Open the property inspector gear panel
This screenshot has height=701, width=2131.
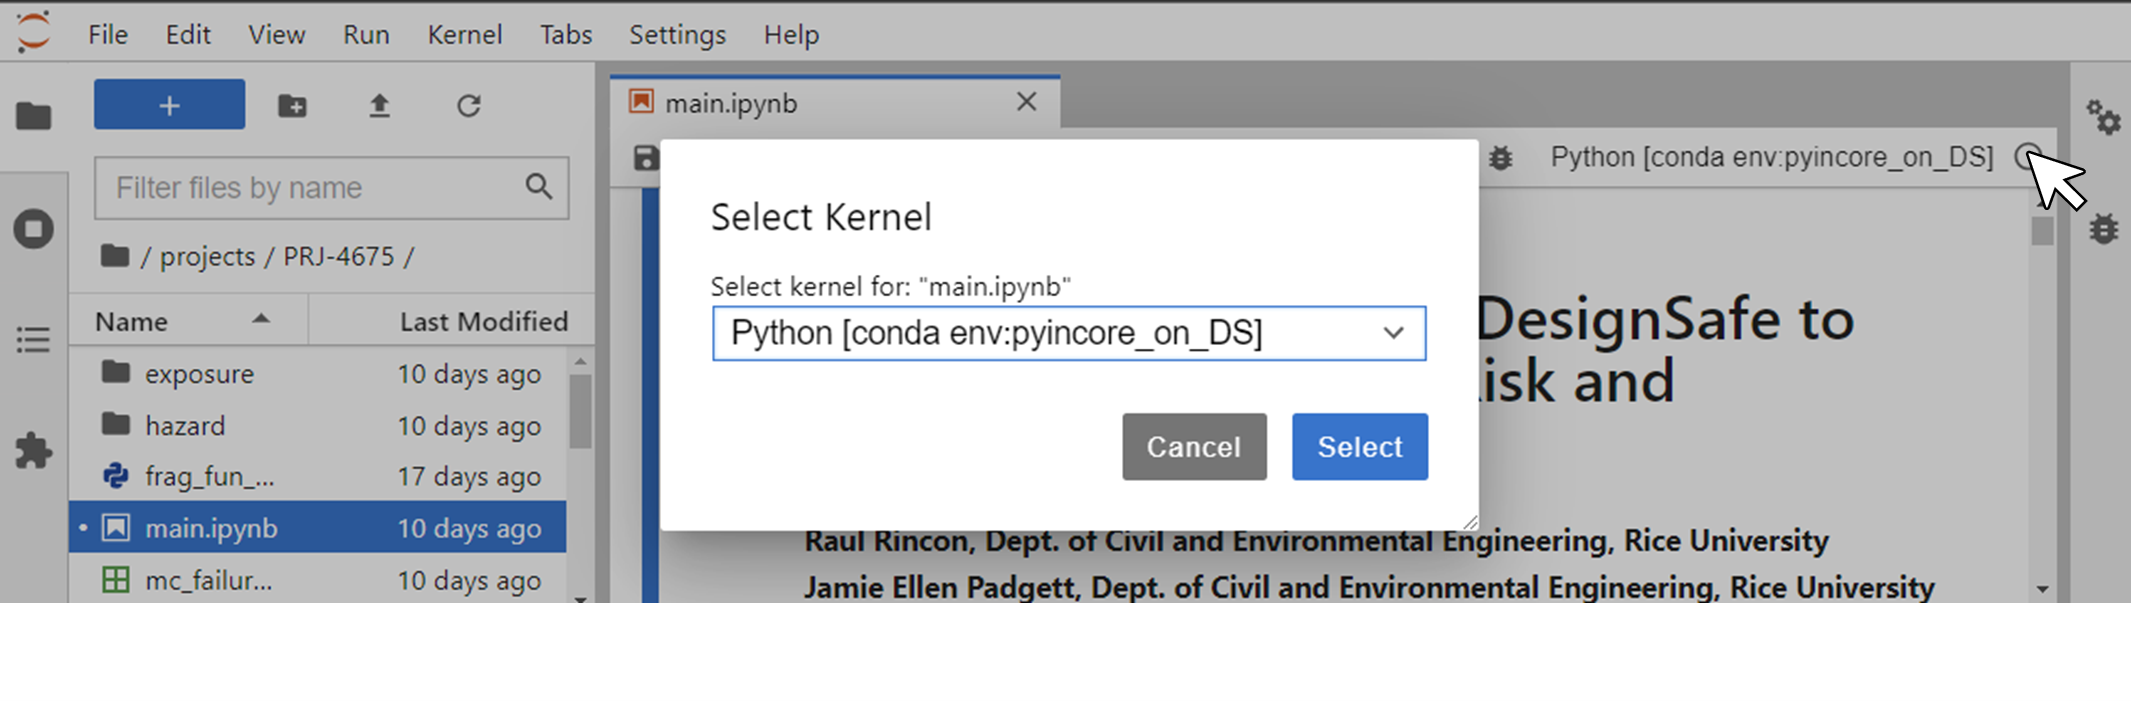2105,118
